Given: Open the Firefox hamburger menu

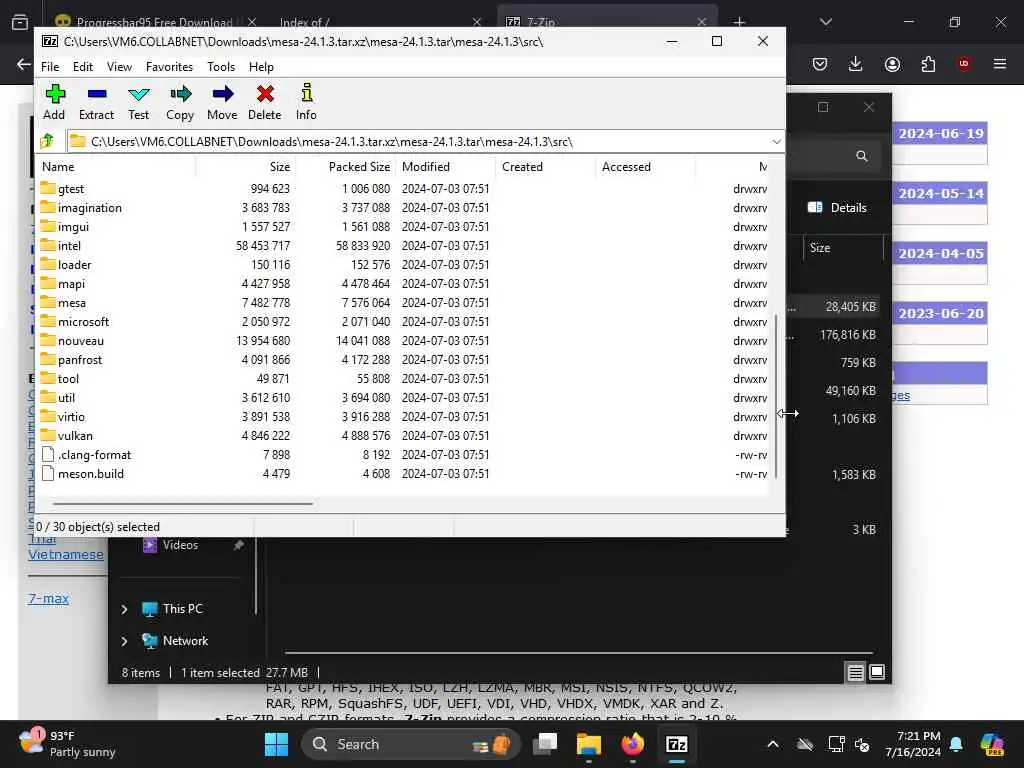Looking at the screenshot, I should [x=1000, y=64].
